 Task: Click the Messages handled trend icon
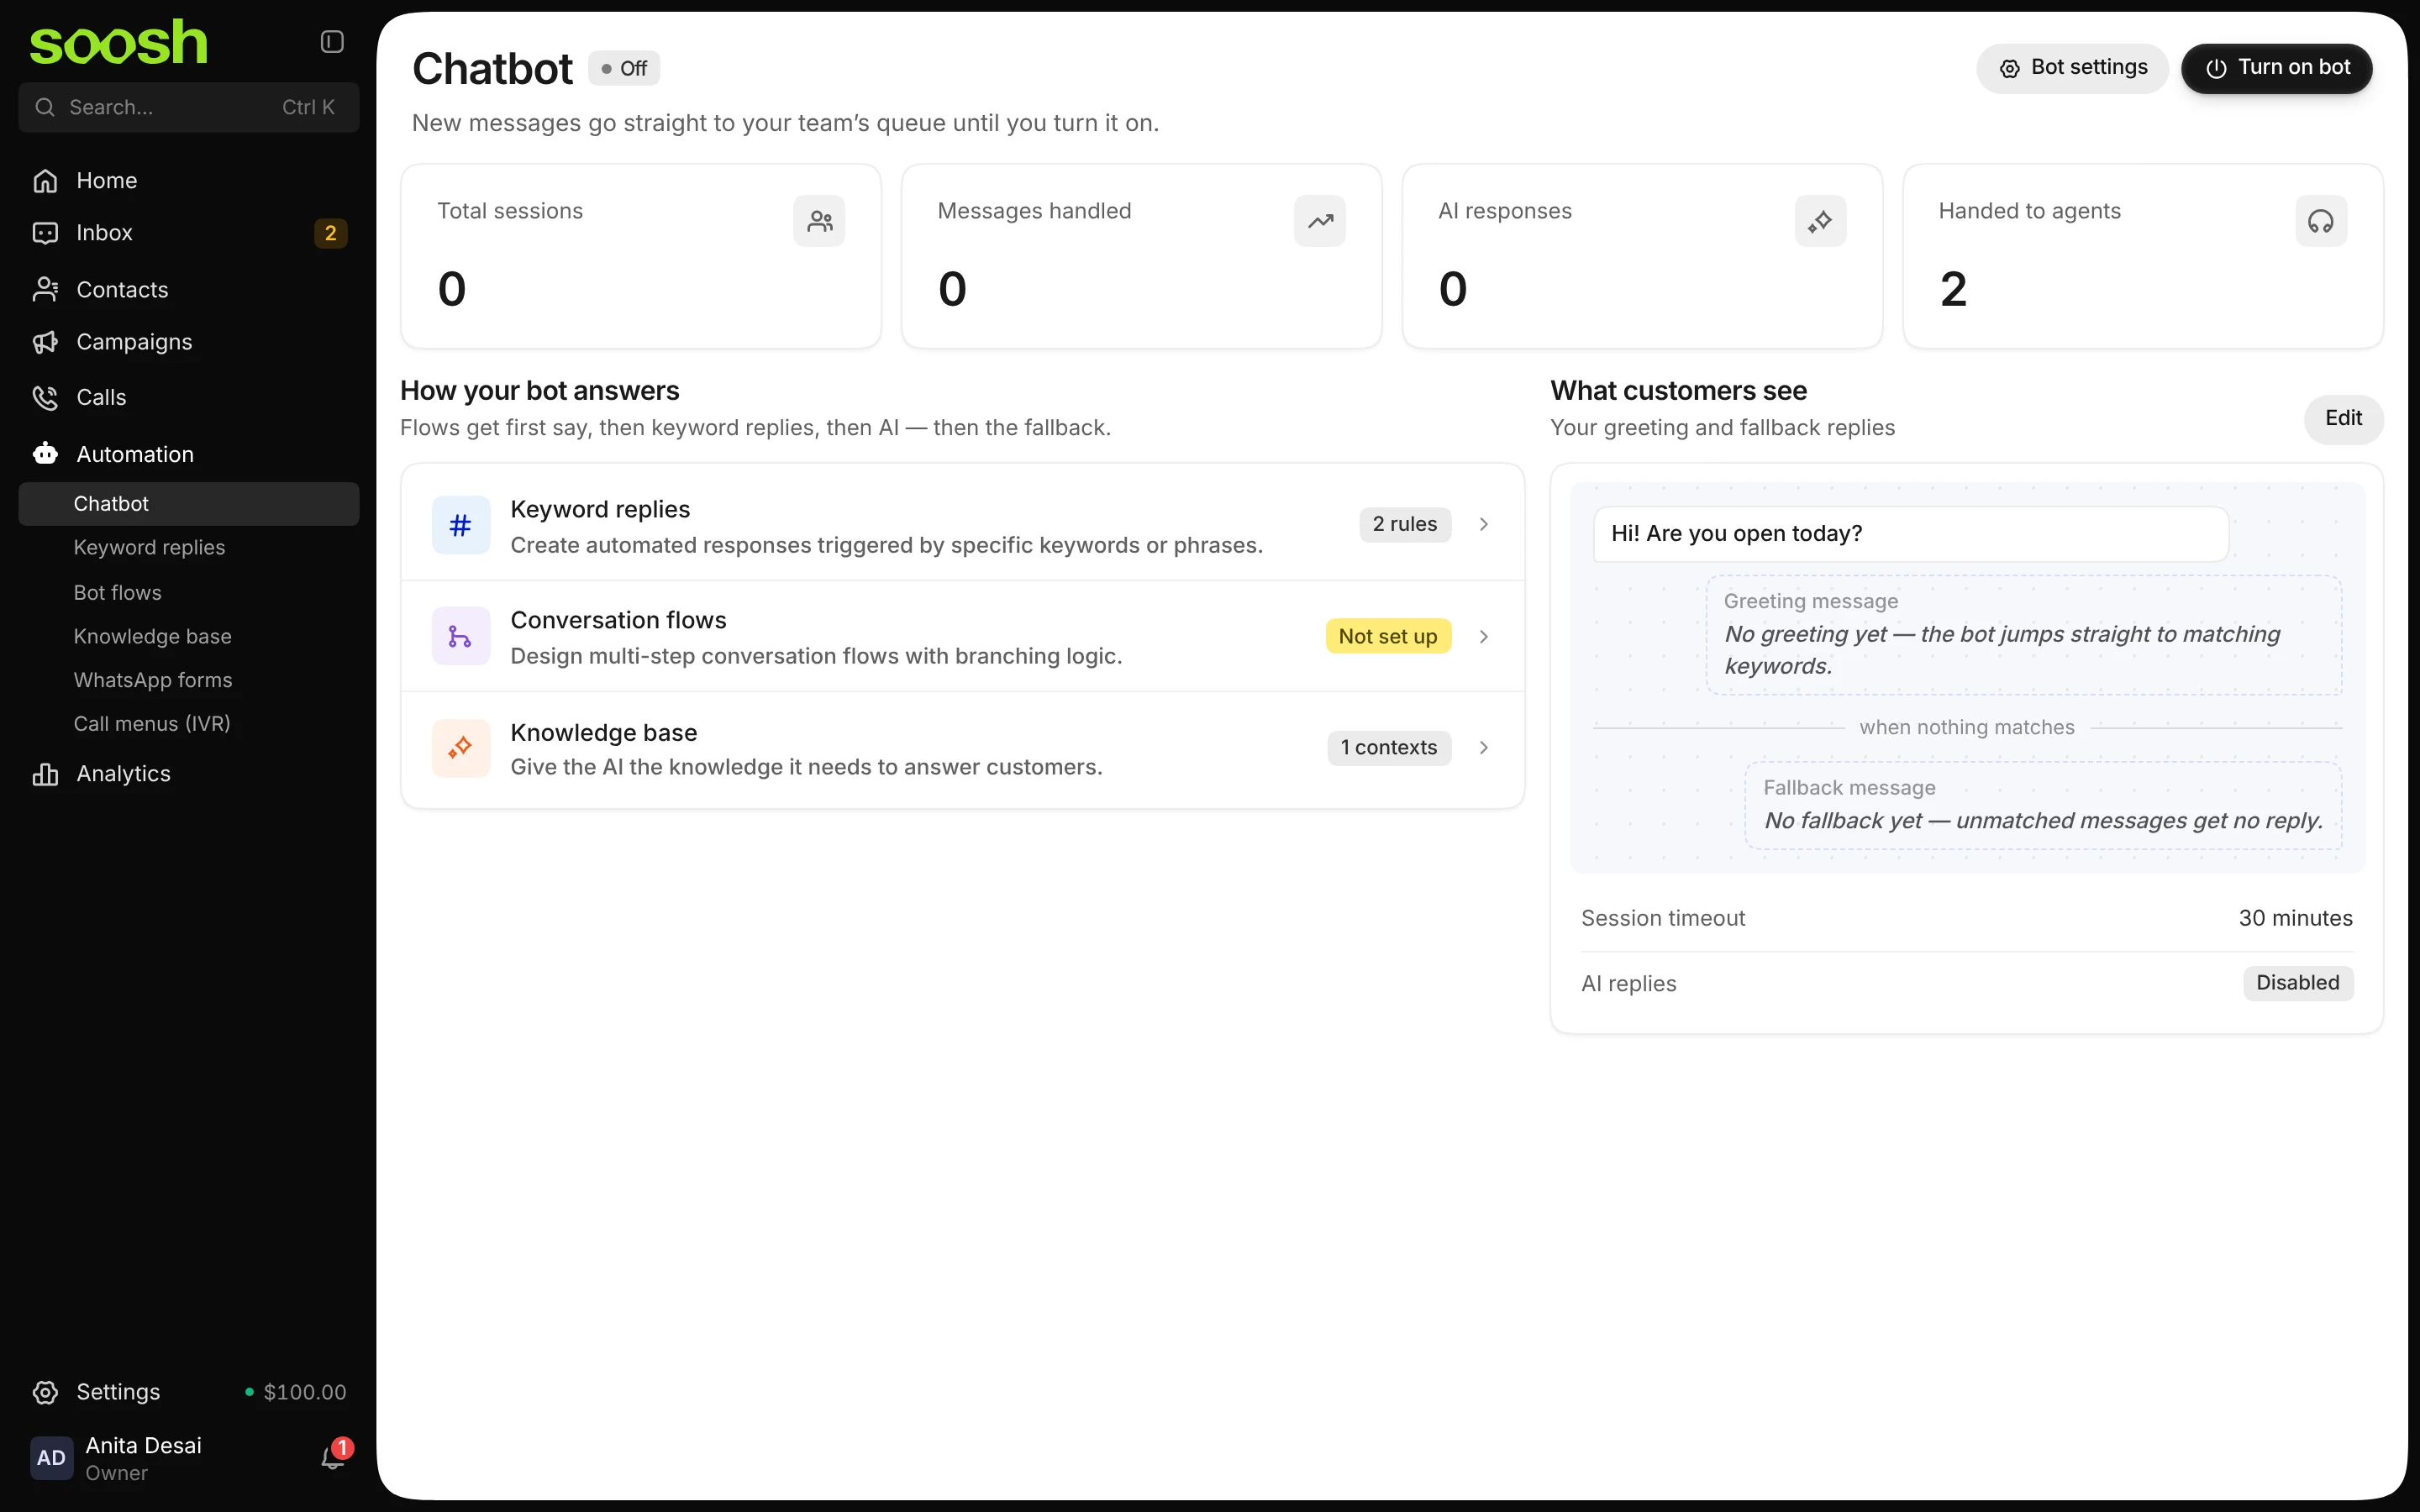tap(1320, 221)
